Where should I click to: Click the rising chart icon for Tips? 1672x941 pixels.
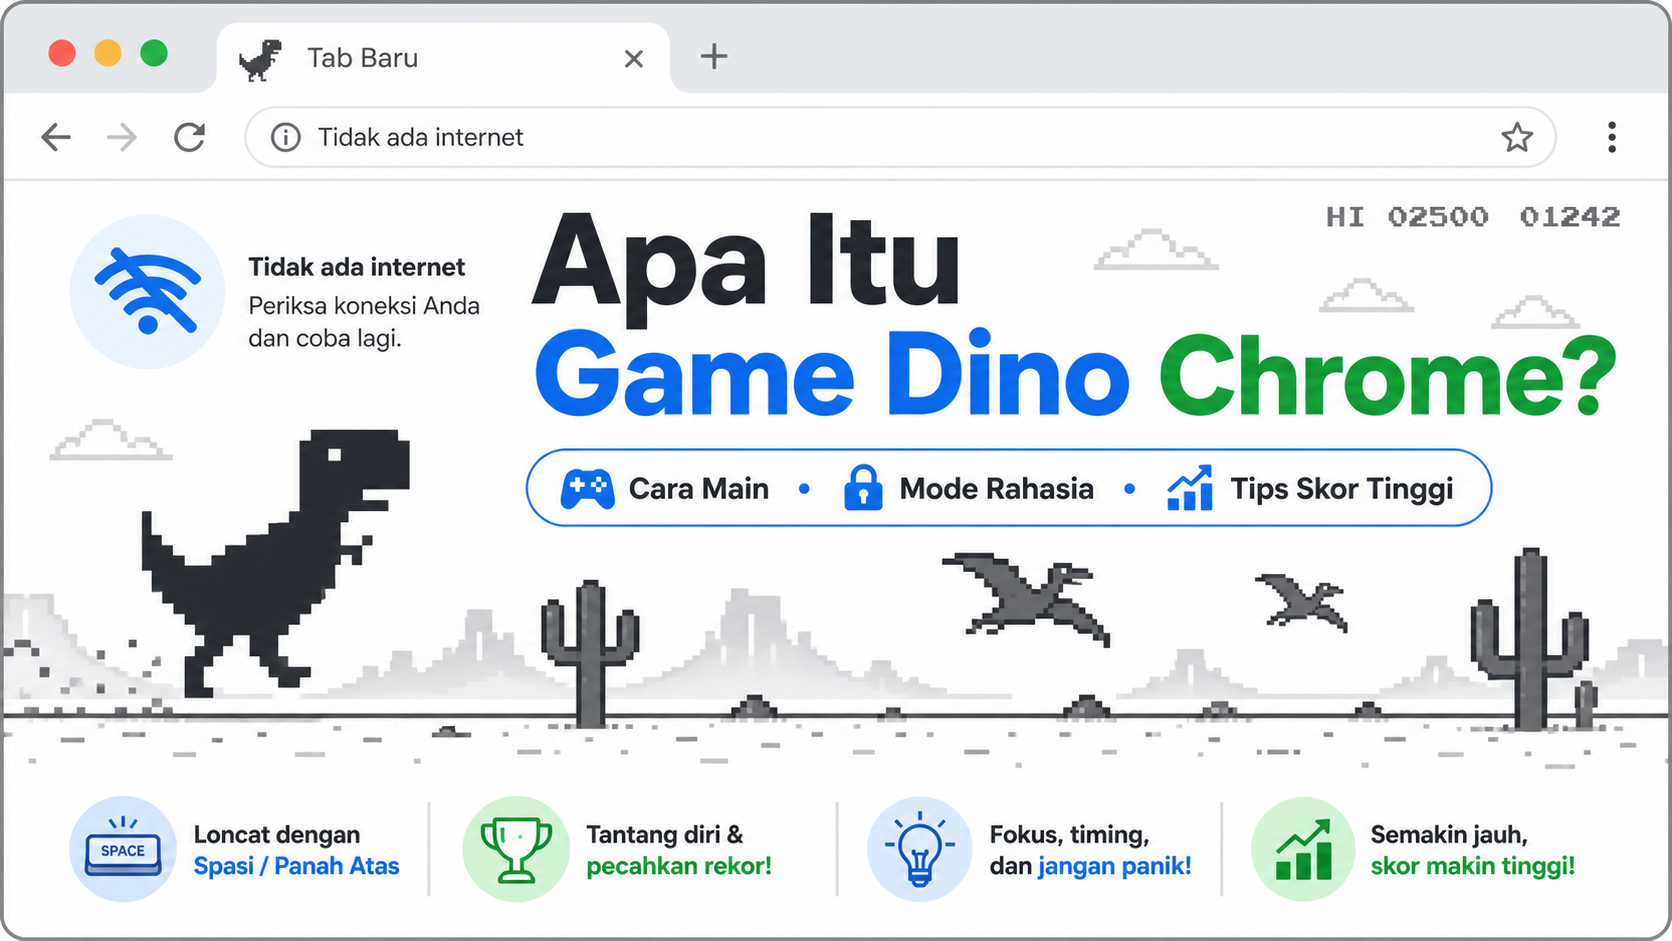[x=1190, y=488]
